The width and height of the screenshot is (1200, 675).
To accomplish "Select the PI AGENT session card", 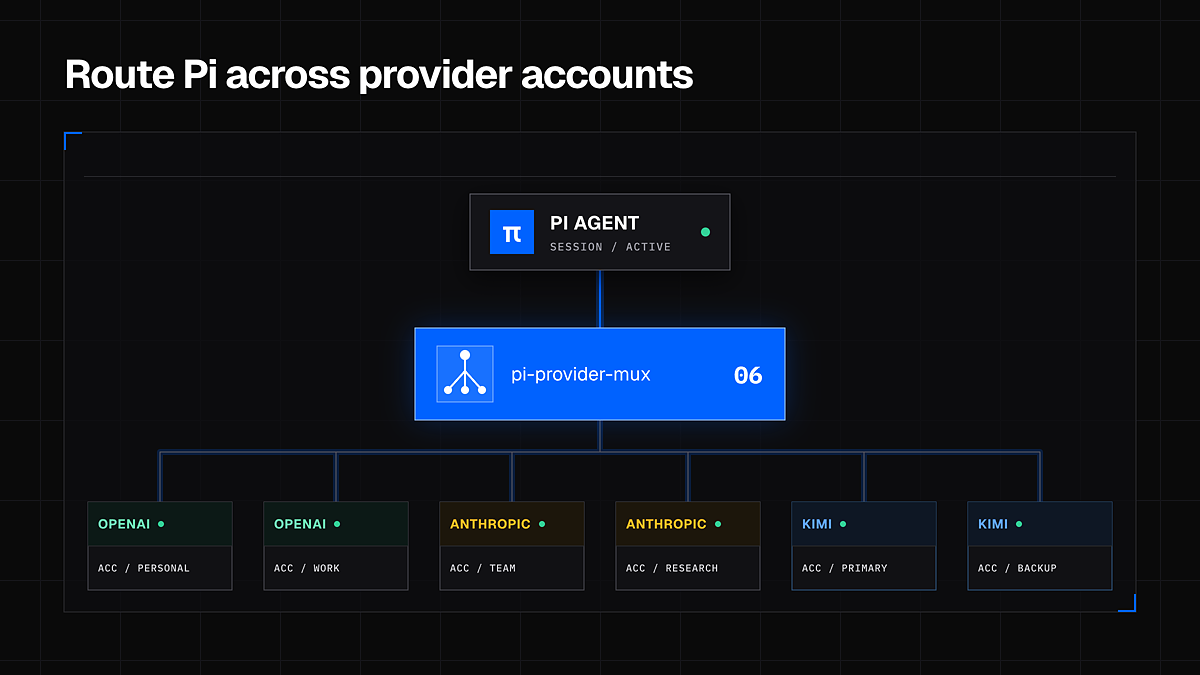I will pyautogui.click(x=600, y=232).
